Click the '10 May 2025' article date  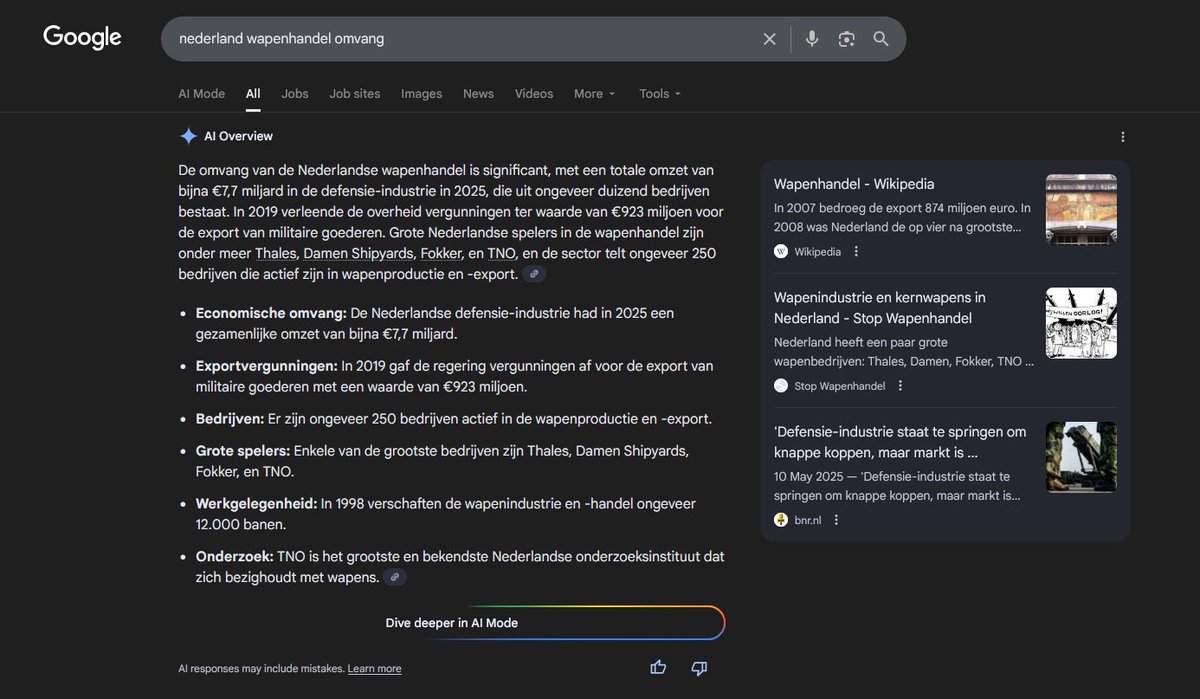coord(808,476)
